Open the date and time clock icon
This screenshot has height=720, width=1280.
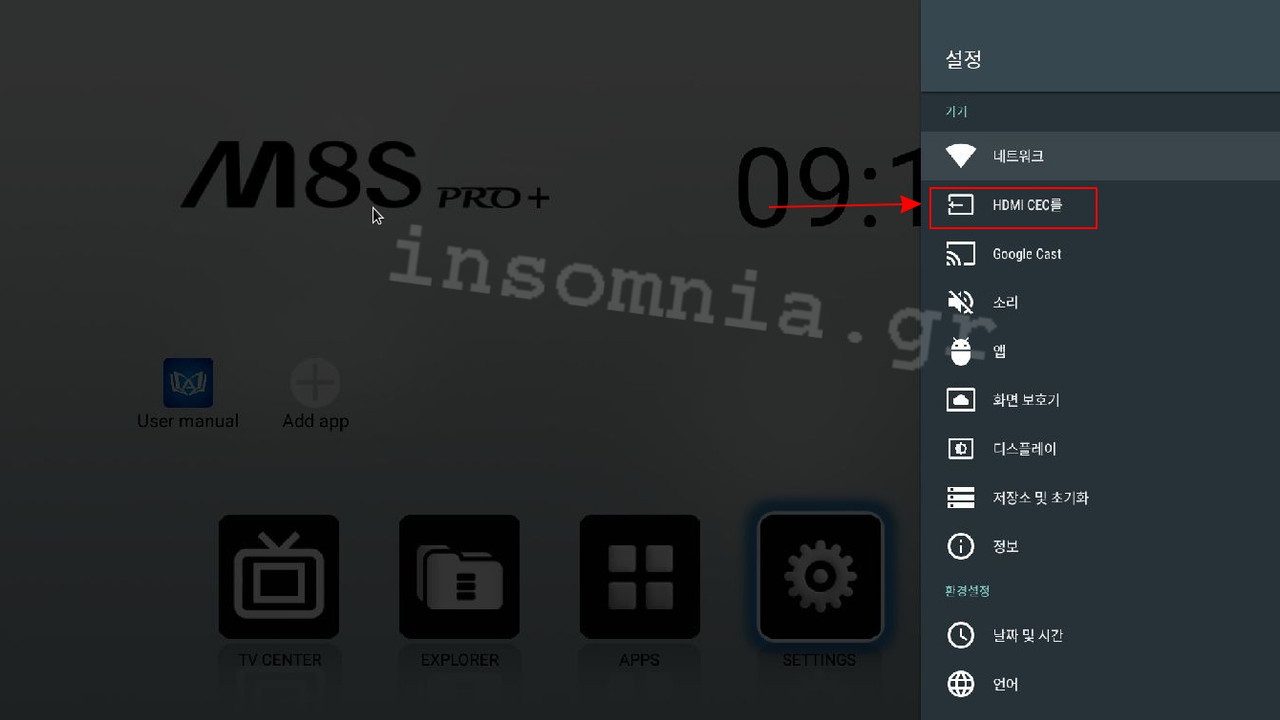(960, 635)
